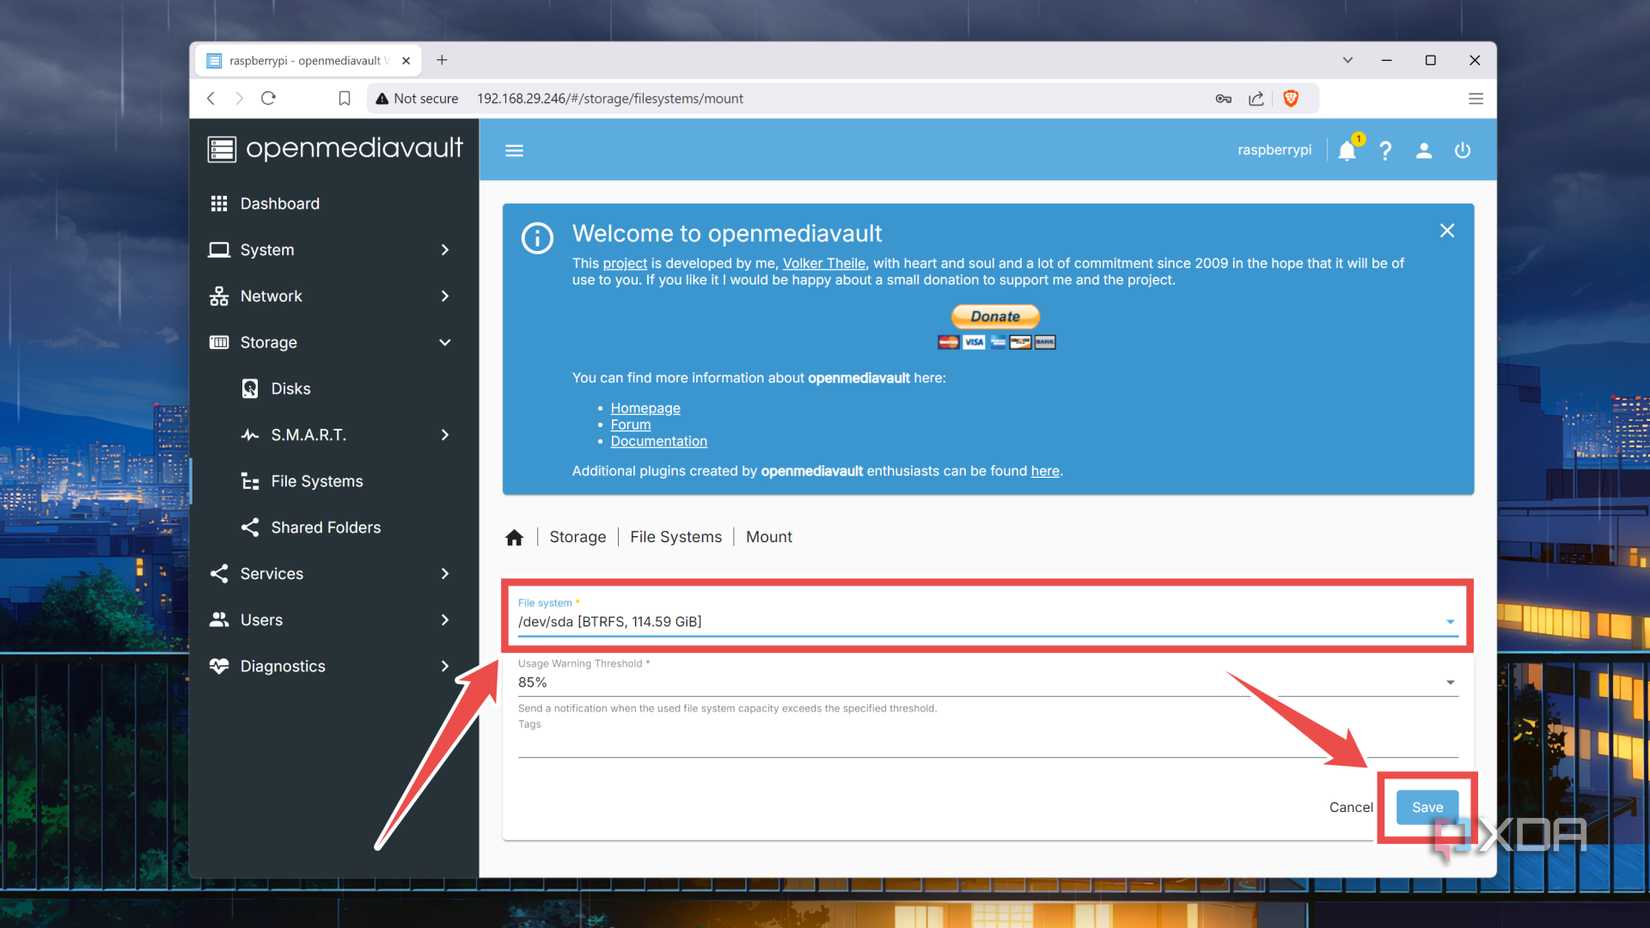Reload the browser page
The height and width of the screenshot is (928, 1650).
(x=268, y=98)
